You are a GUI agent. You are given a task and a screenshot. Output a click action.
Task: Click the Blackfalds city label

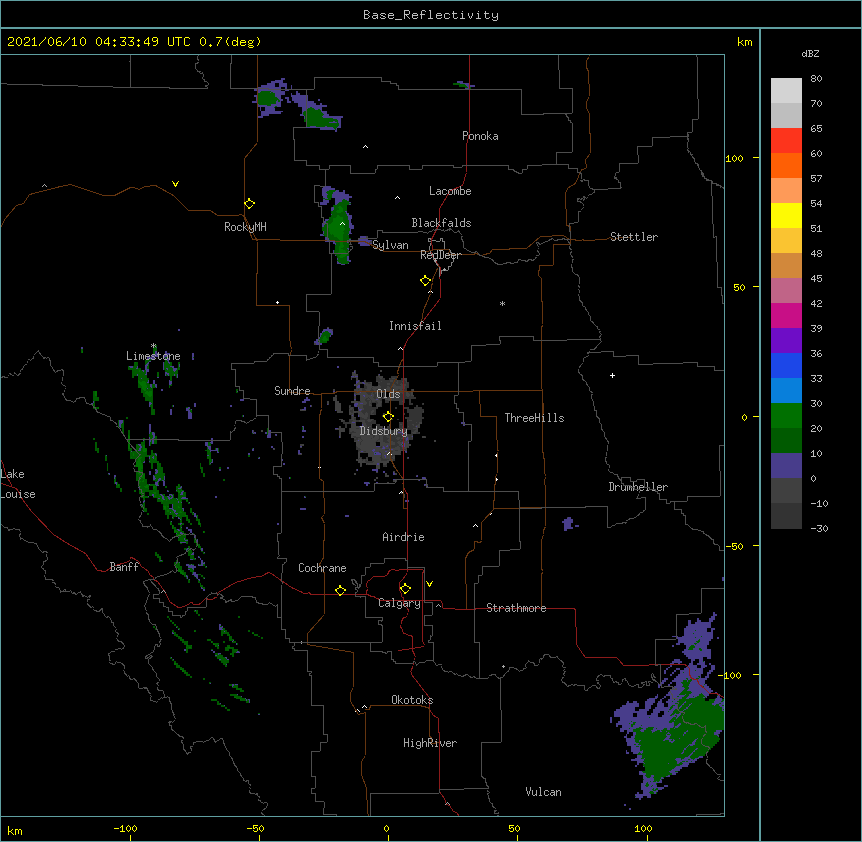tap(441, 223)
